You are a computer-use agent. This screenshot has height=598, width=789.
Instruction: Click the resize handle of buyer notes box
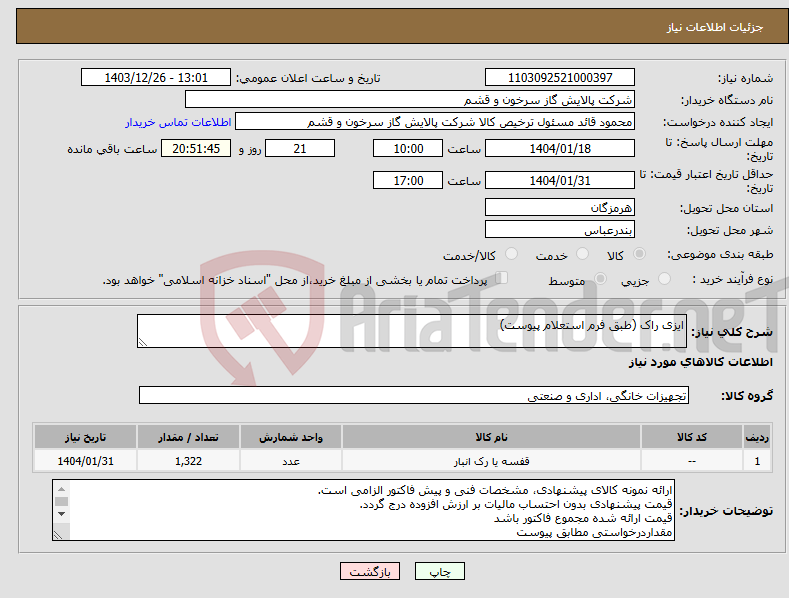pyautogui.click(x=58, y=536)
